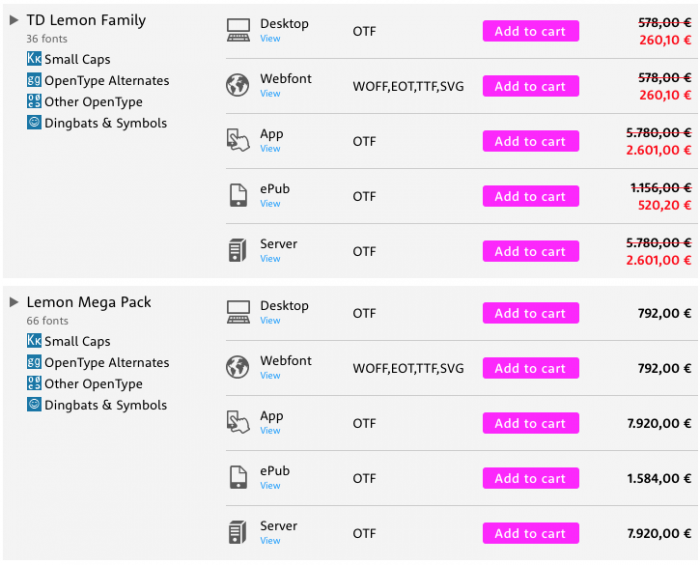Click the Desktop laptop icon for TD Lemon Family
Image resolution: width=700 pixels, height=565 pixels.
tap(238, 31)
